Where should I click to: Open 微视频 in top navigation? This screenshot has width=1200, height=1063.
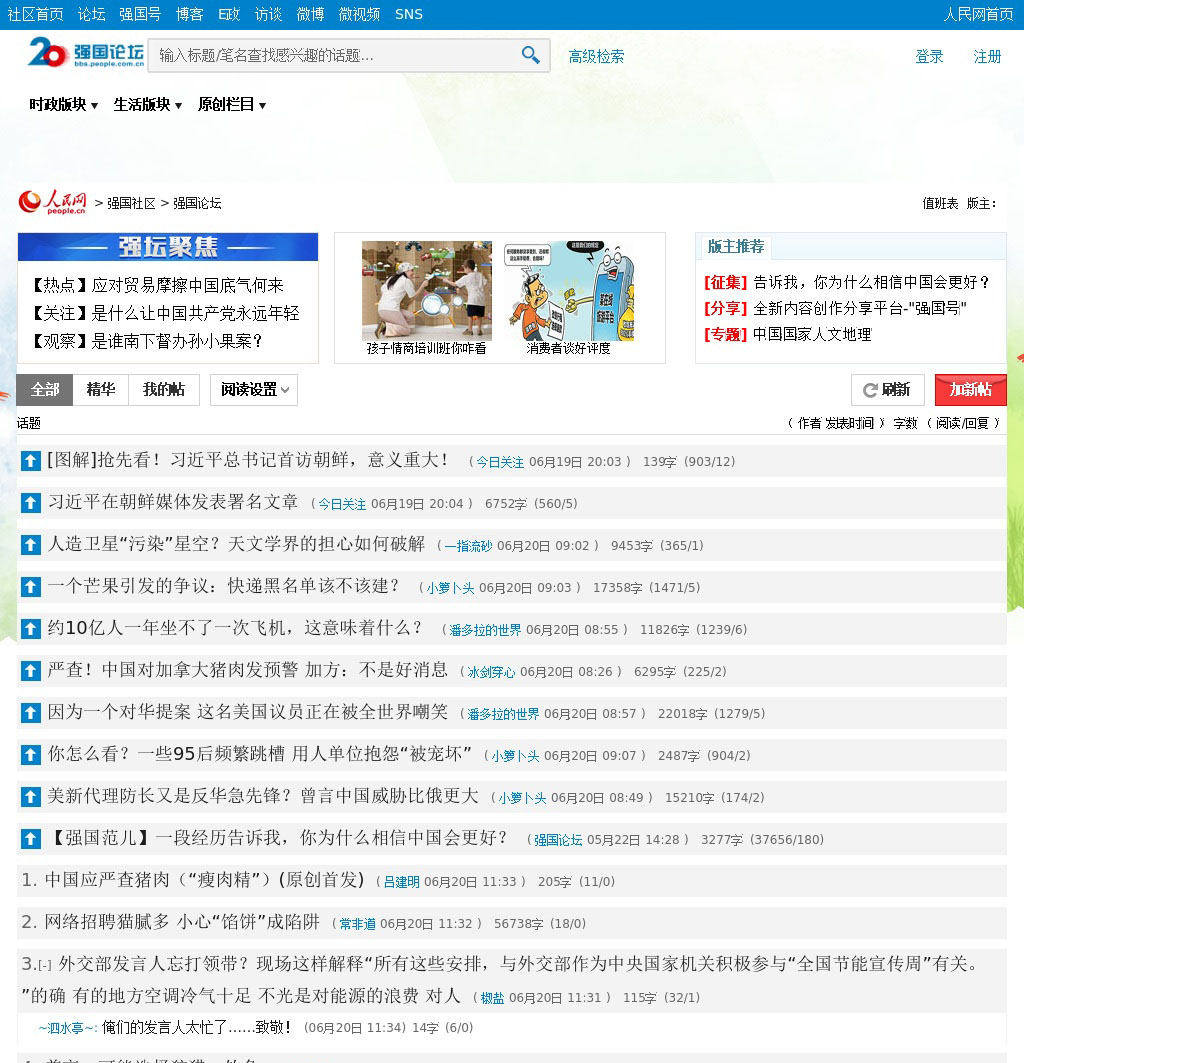coord(359,14)
